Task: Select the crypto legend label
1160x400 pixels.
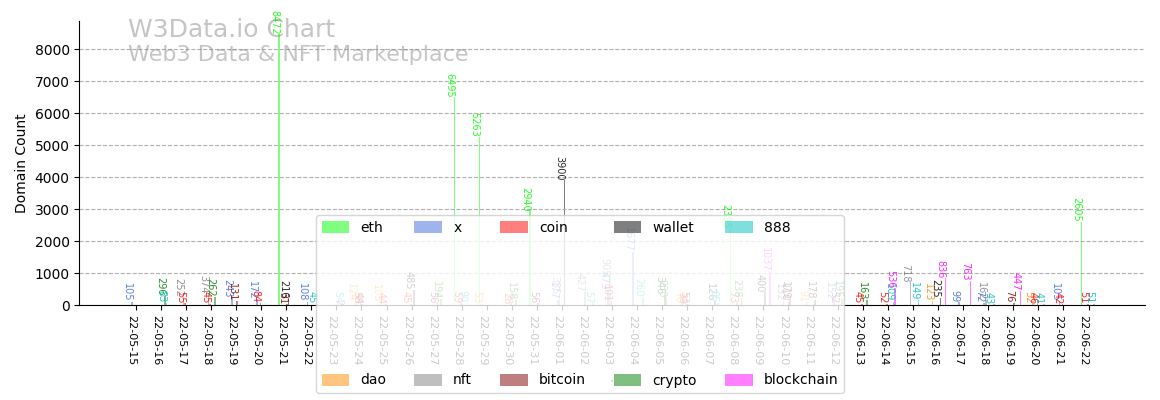Action: (674, 380)
